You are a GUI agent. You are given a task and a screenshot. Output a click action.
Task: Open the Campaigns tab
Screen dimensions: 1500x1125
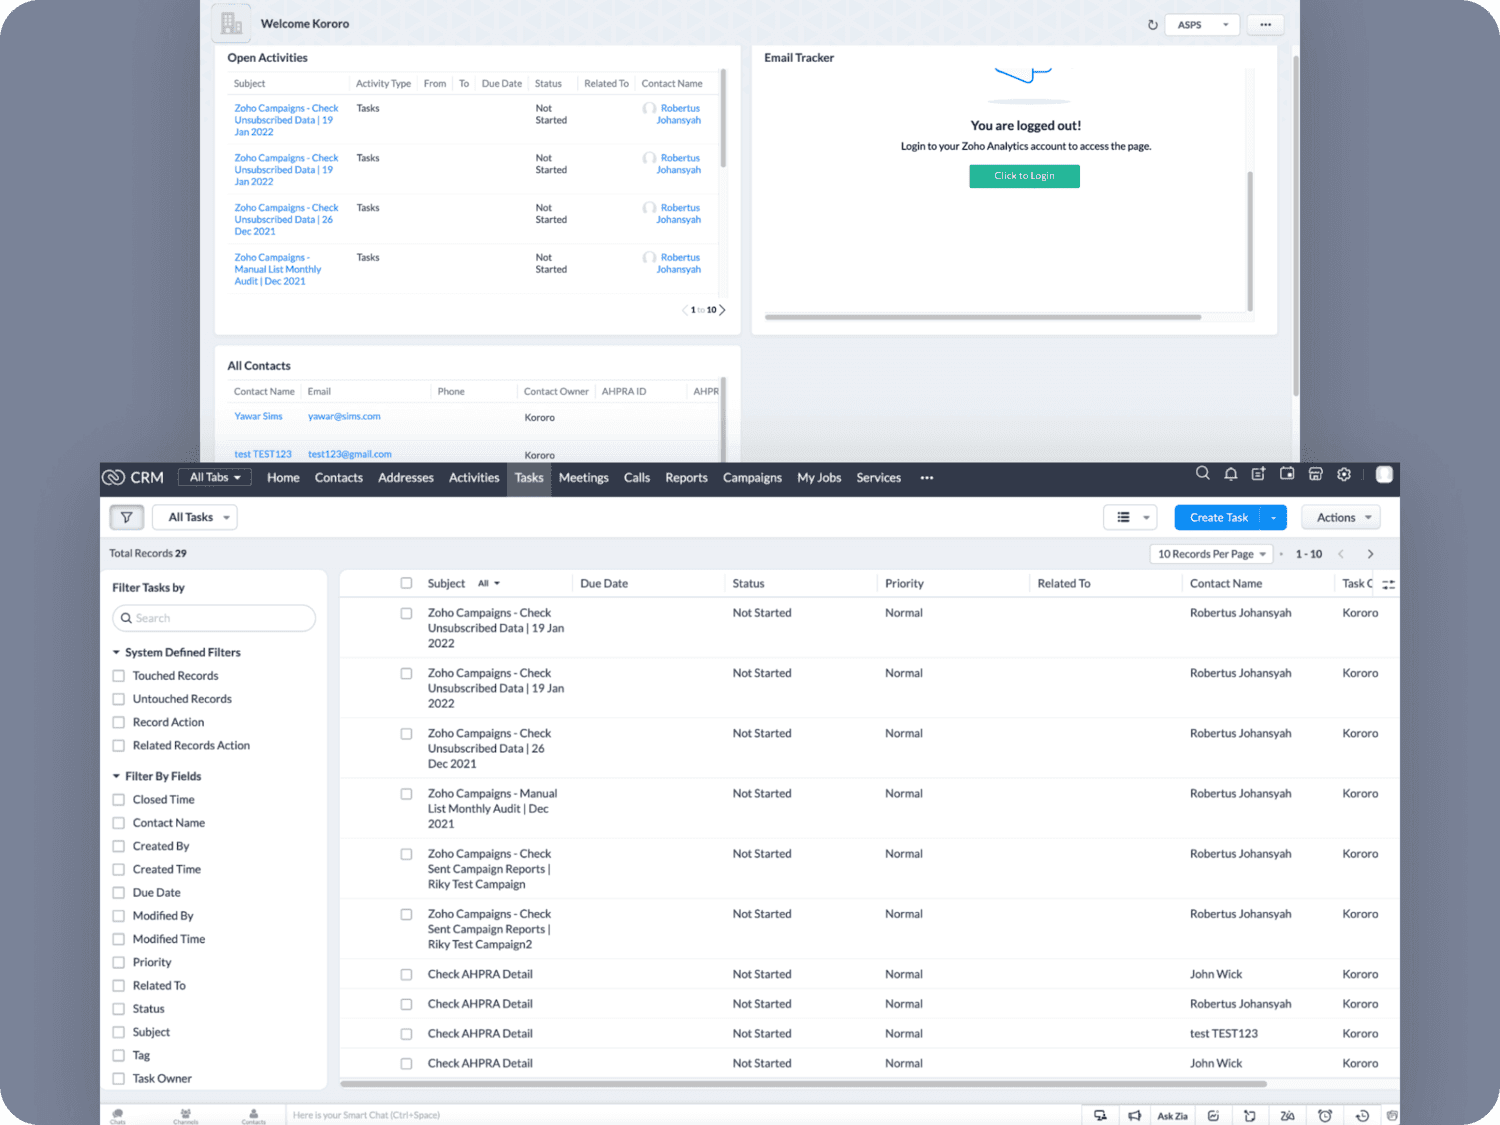point(753,478)
